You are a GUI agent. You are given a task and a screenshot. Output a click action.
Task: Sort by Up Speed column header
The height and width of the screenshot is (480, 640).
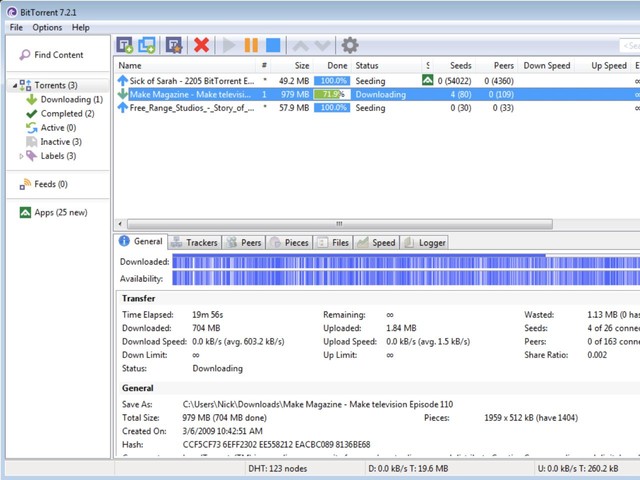click(603, 65)
